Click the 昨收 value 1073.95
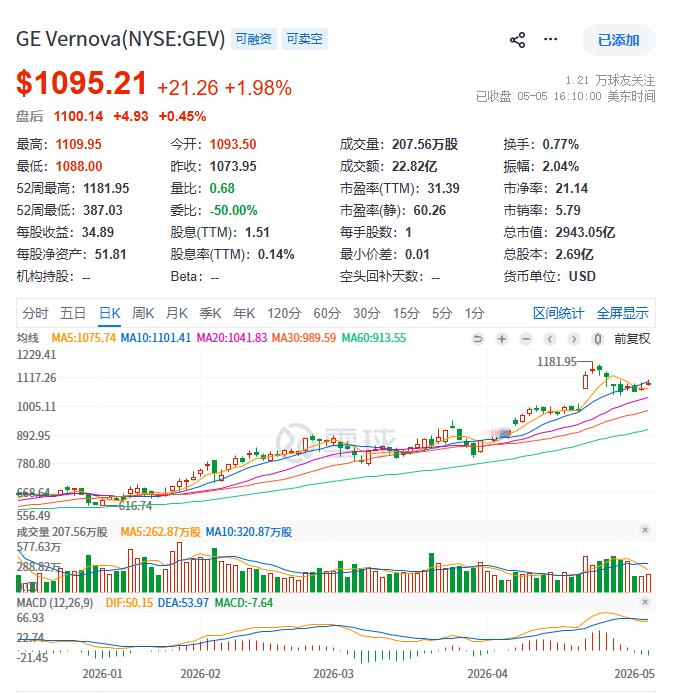 coord(233,167)
